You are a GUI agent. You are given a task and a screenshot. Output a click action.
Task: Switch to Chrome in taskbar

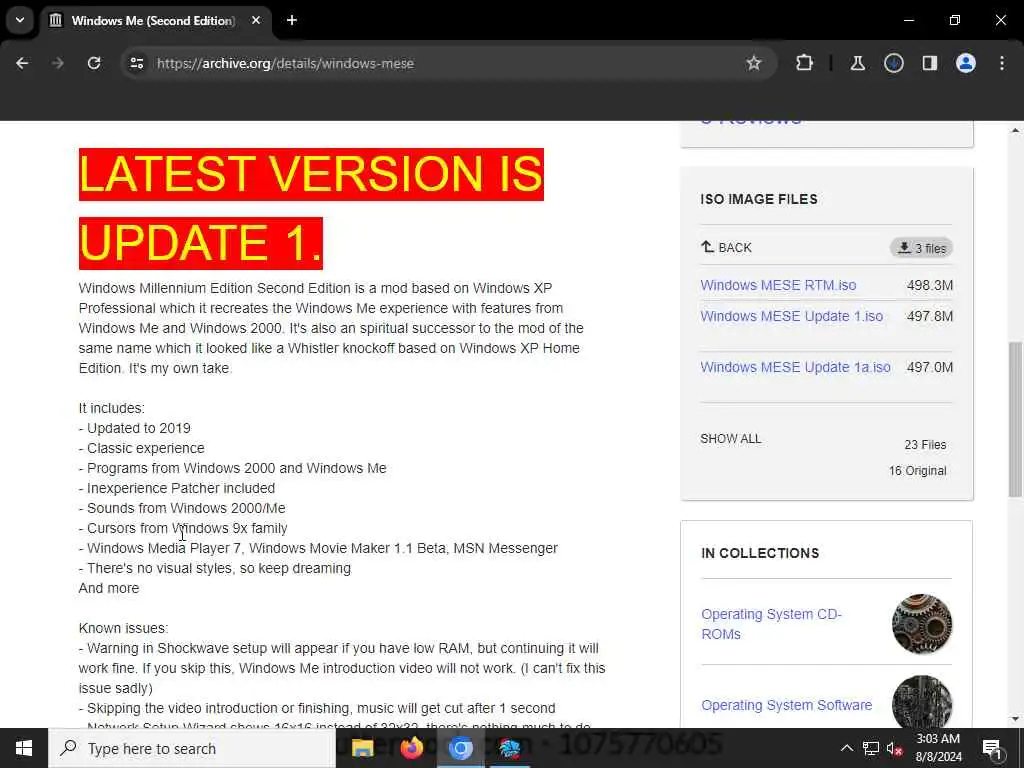click(460, 748)
